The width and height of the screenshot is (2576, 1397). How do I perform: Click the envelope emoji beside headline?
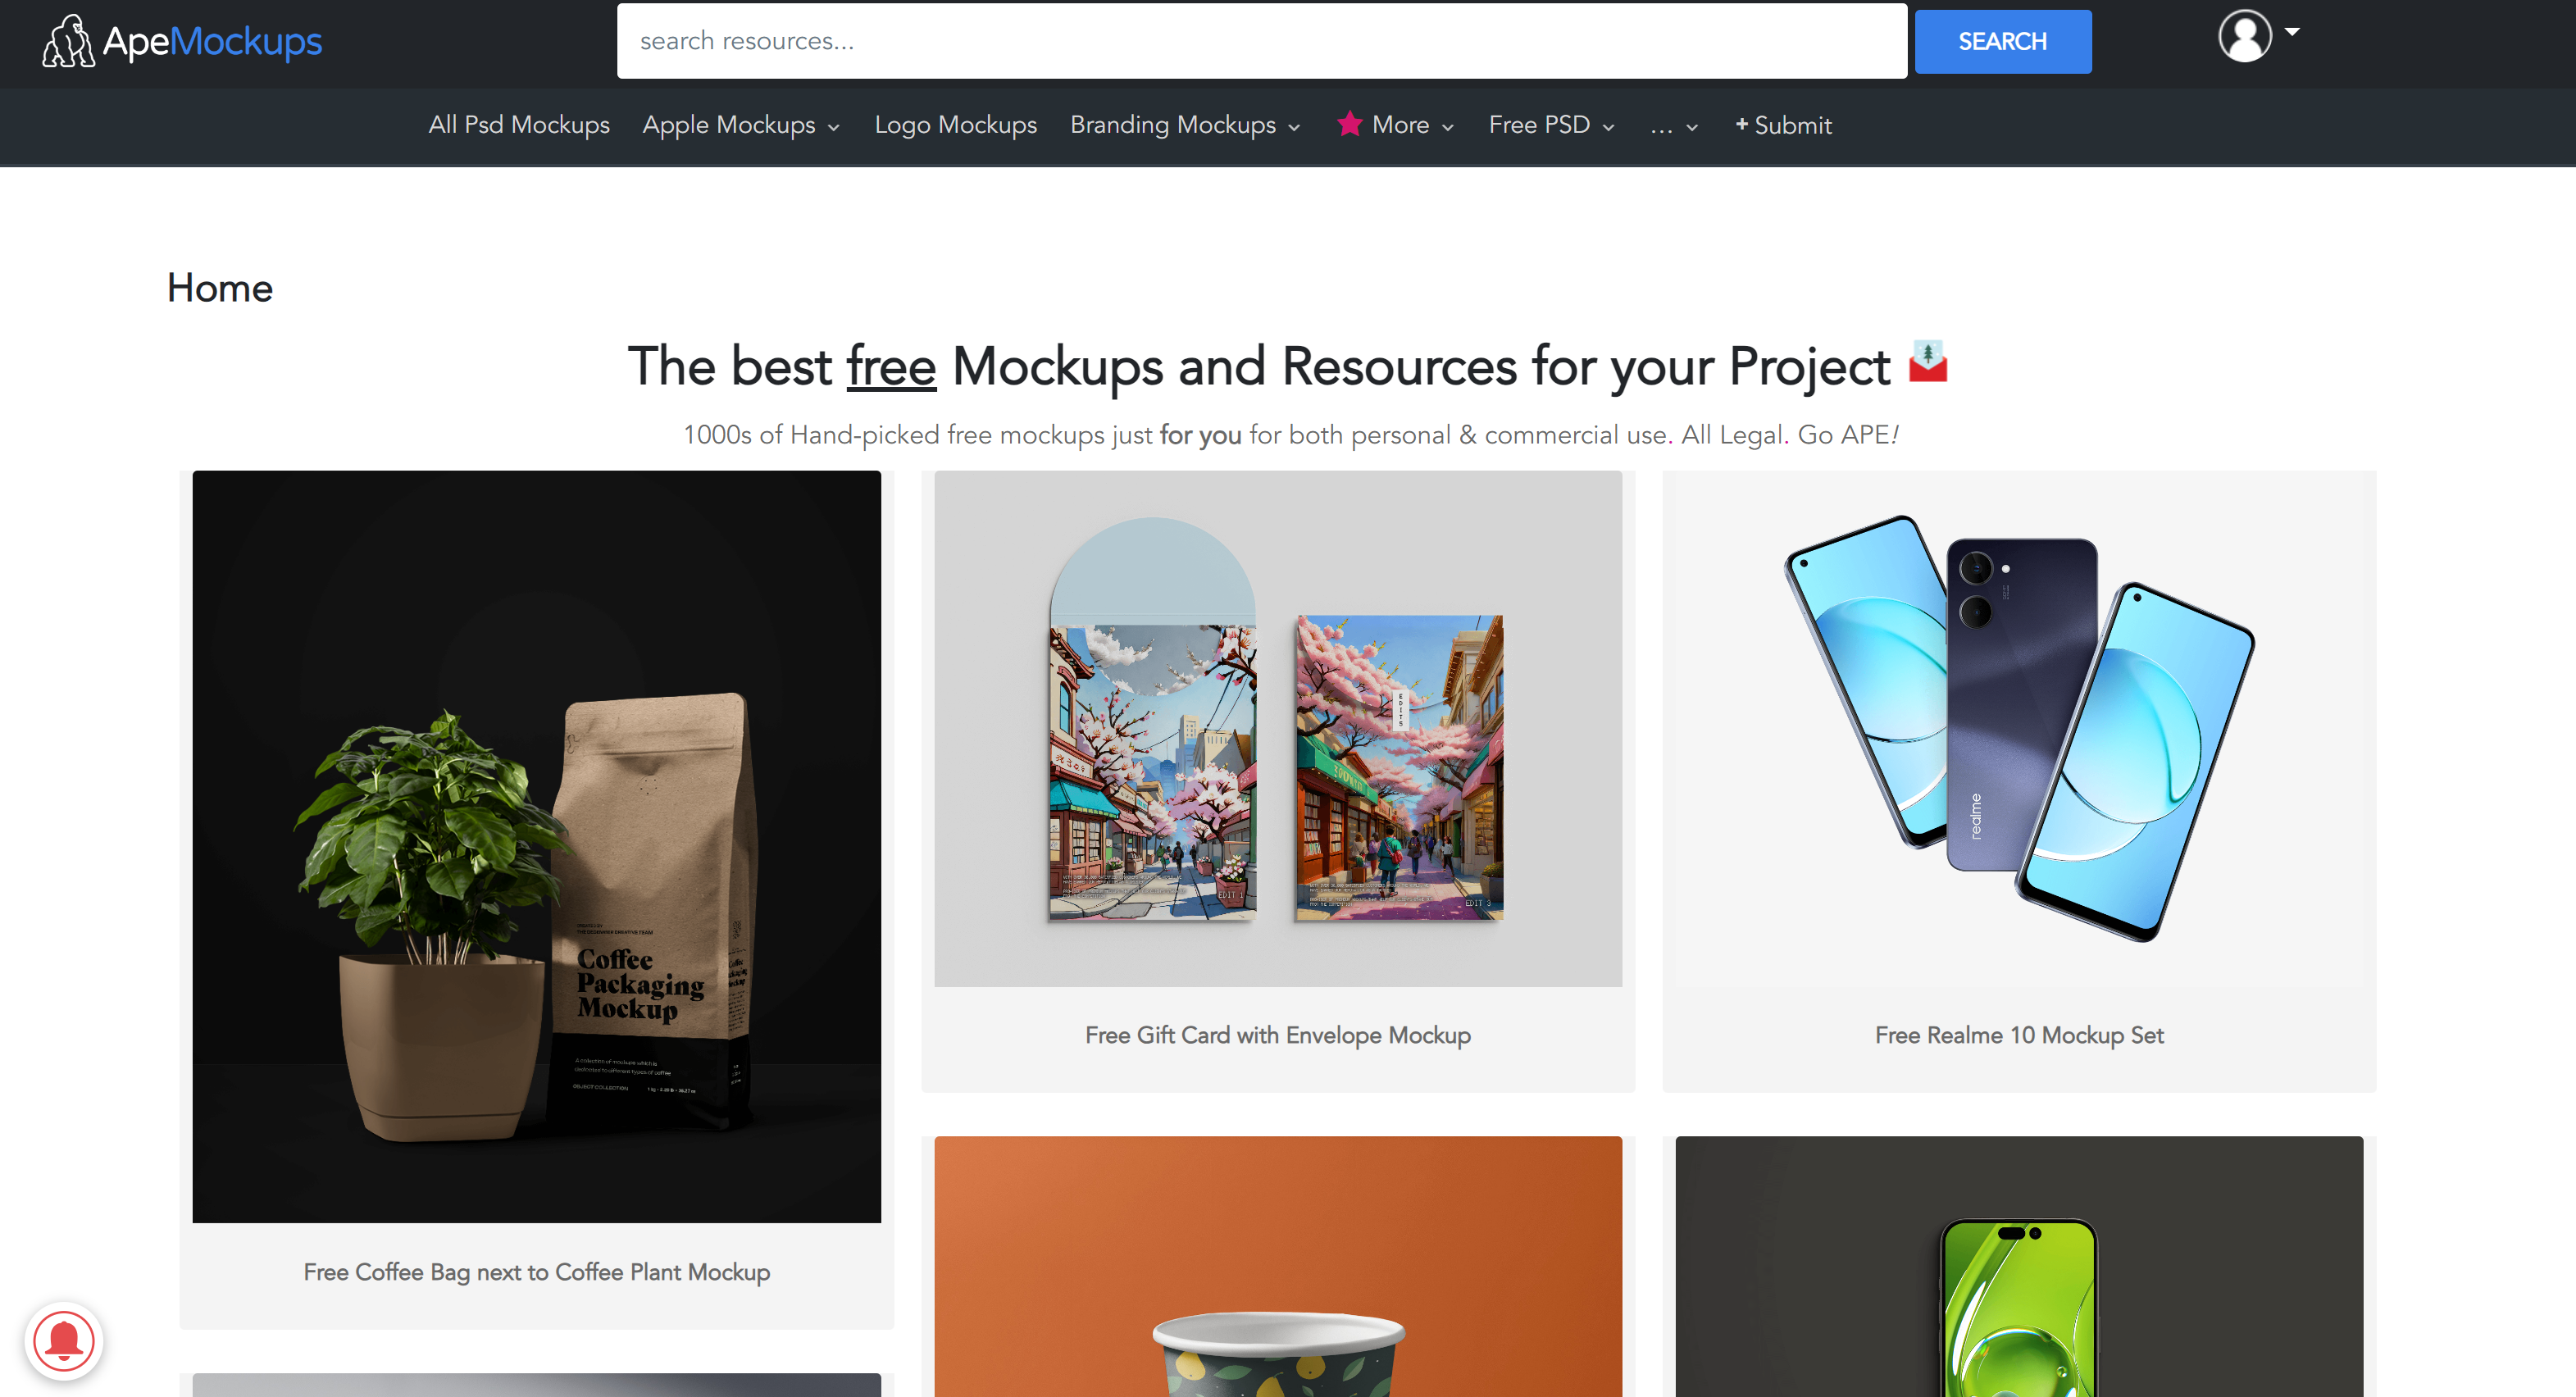[1927, 362]
